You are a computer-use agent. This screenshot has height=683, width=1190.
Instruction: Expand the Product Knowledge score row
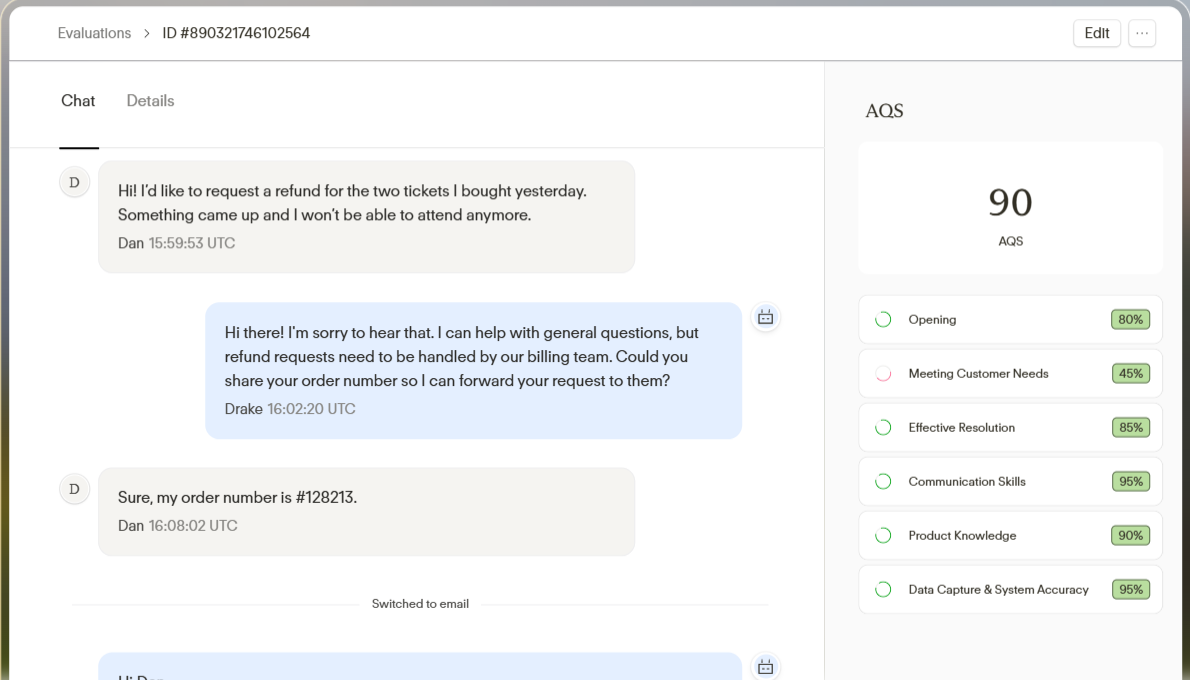pos(1010,535)
